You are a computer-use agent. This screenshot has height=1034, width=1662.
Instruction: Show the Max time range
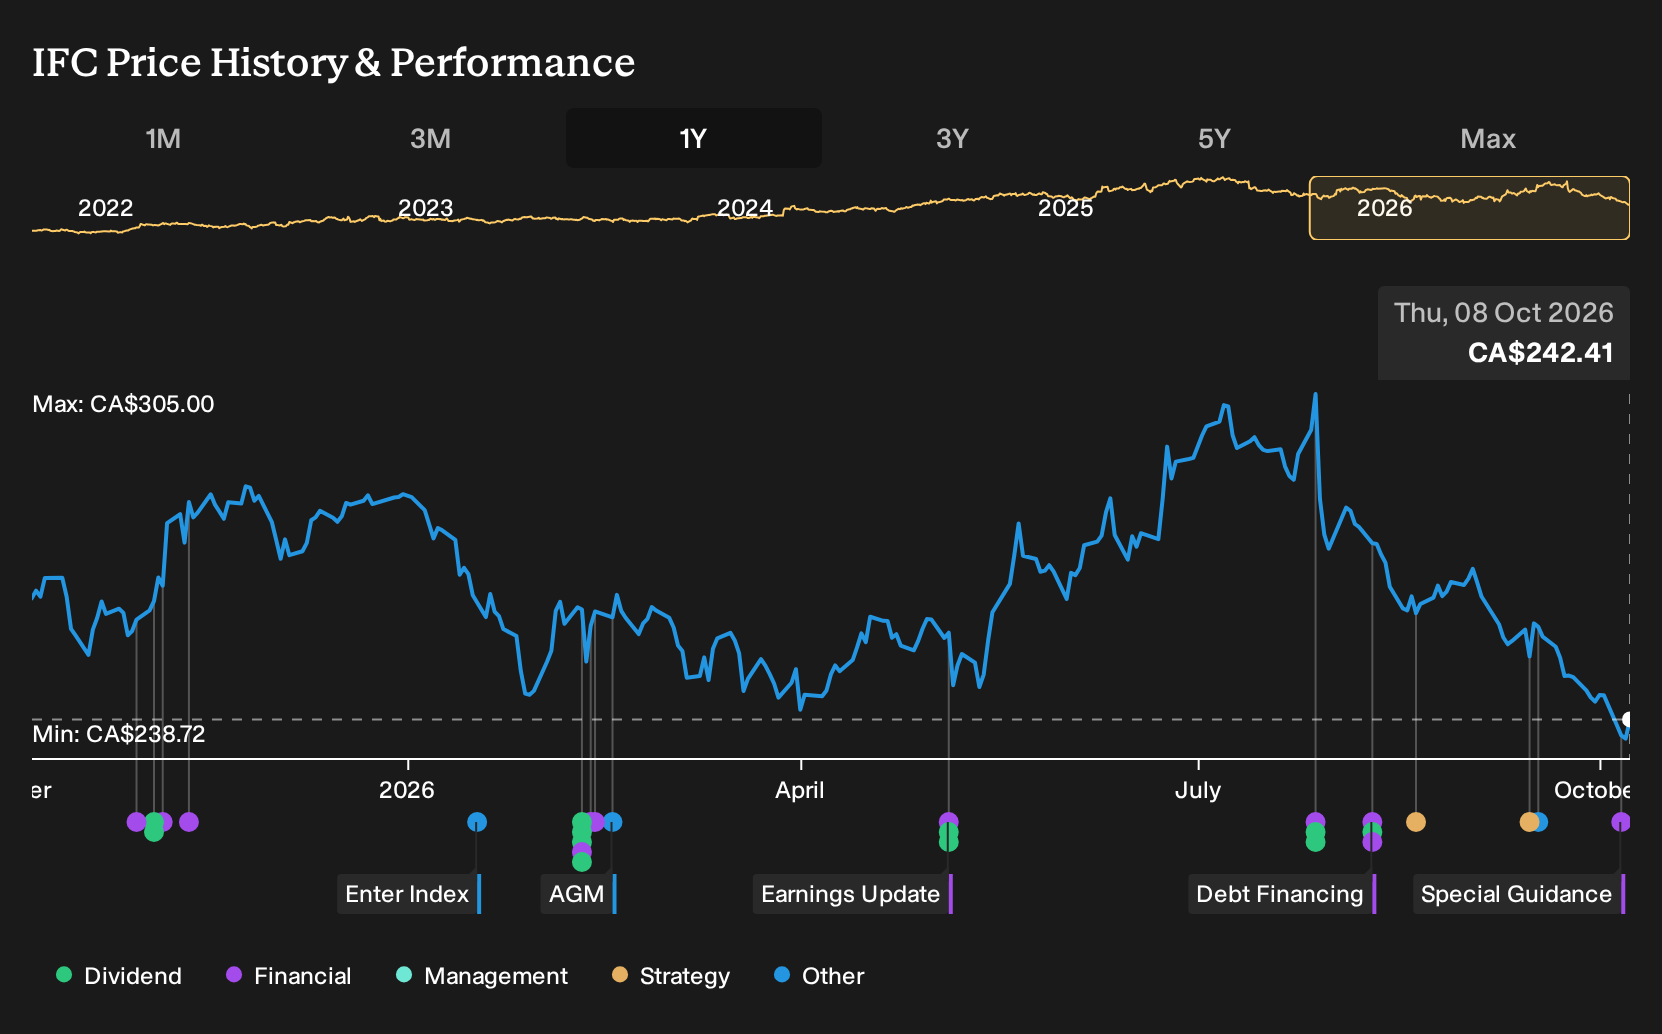pos(1488,138)
